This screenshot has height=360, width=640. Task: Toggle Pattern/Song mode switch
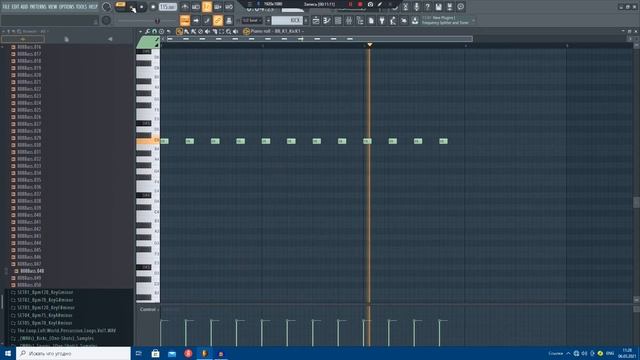point(120,5)
